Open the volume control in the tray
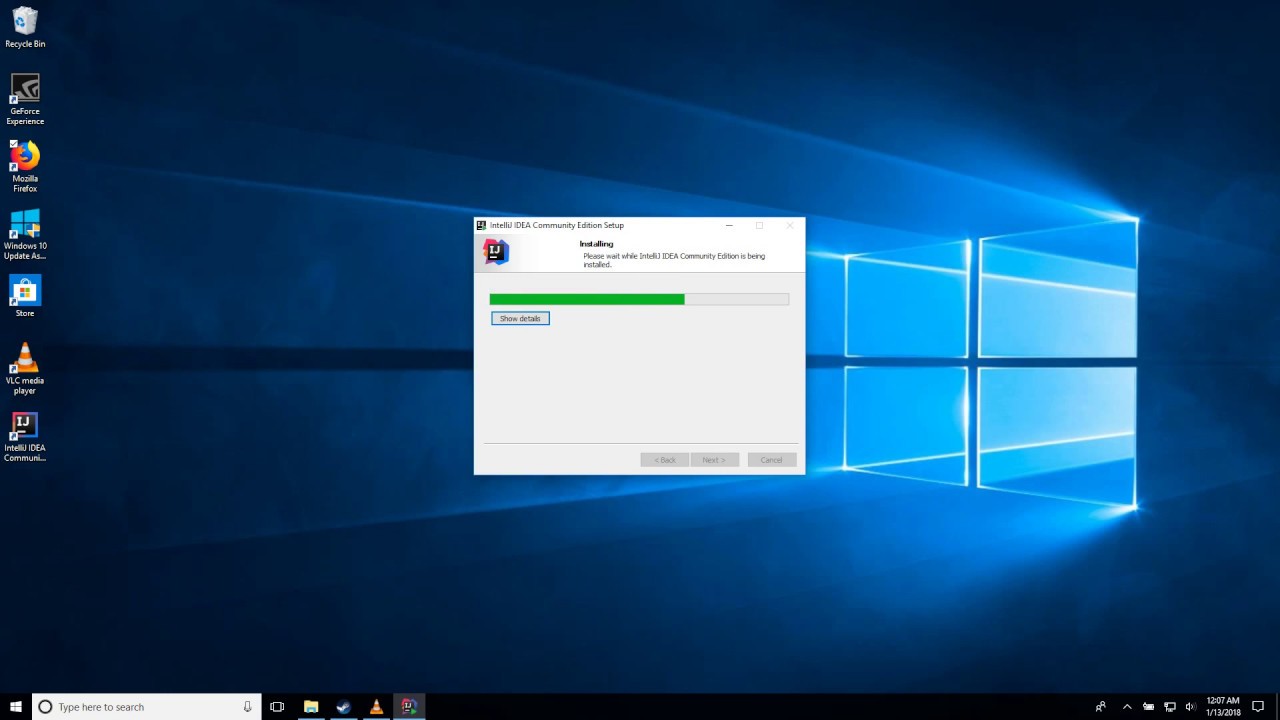The image size is (1280, 720). (1190, 707)
